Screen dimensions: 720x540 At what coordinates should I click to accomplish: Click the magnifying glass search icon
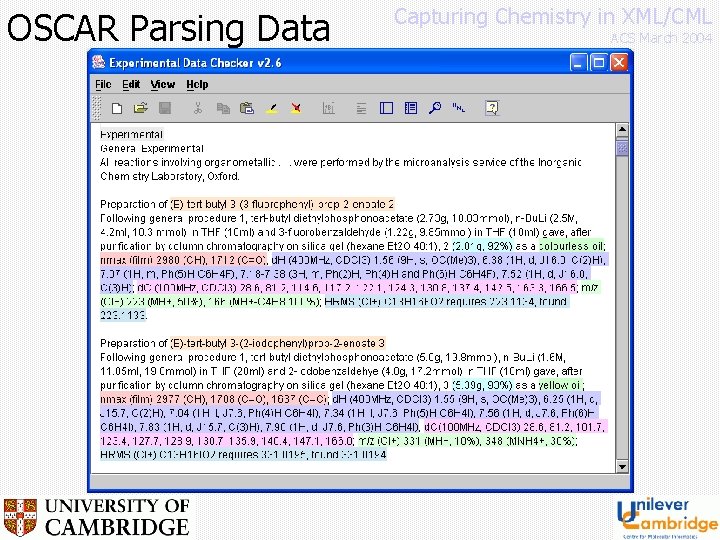tap(434, 108)
